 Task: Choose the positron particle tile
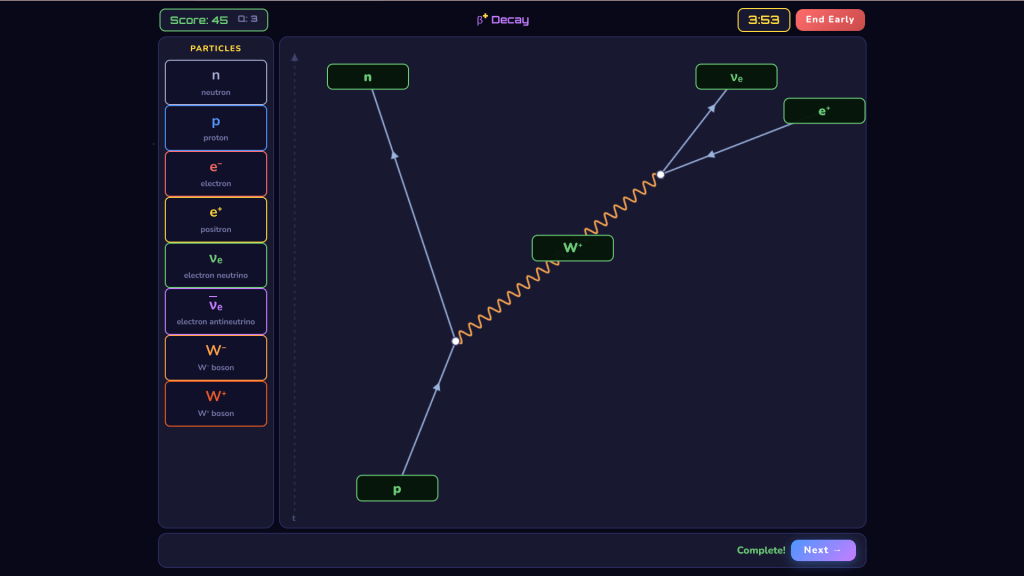[216, 219]
